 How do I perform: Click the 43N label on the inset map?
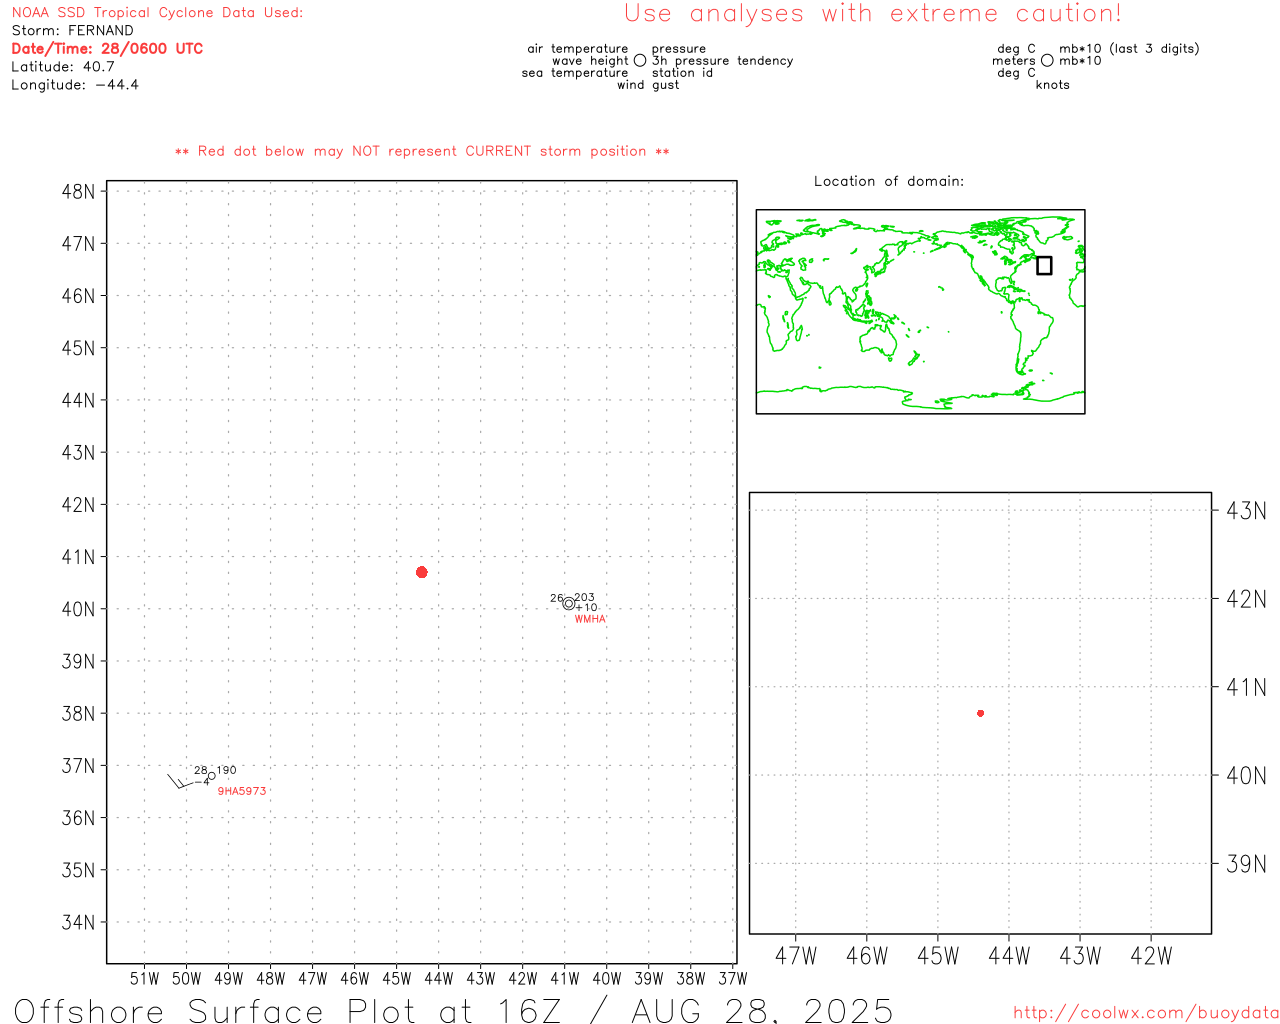click(1246, 511)
